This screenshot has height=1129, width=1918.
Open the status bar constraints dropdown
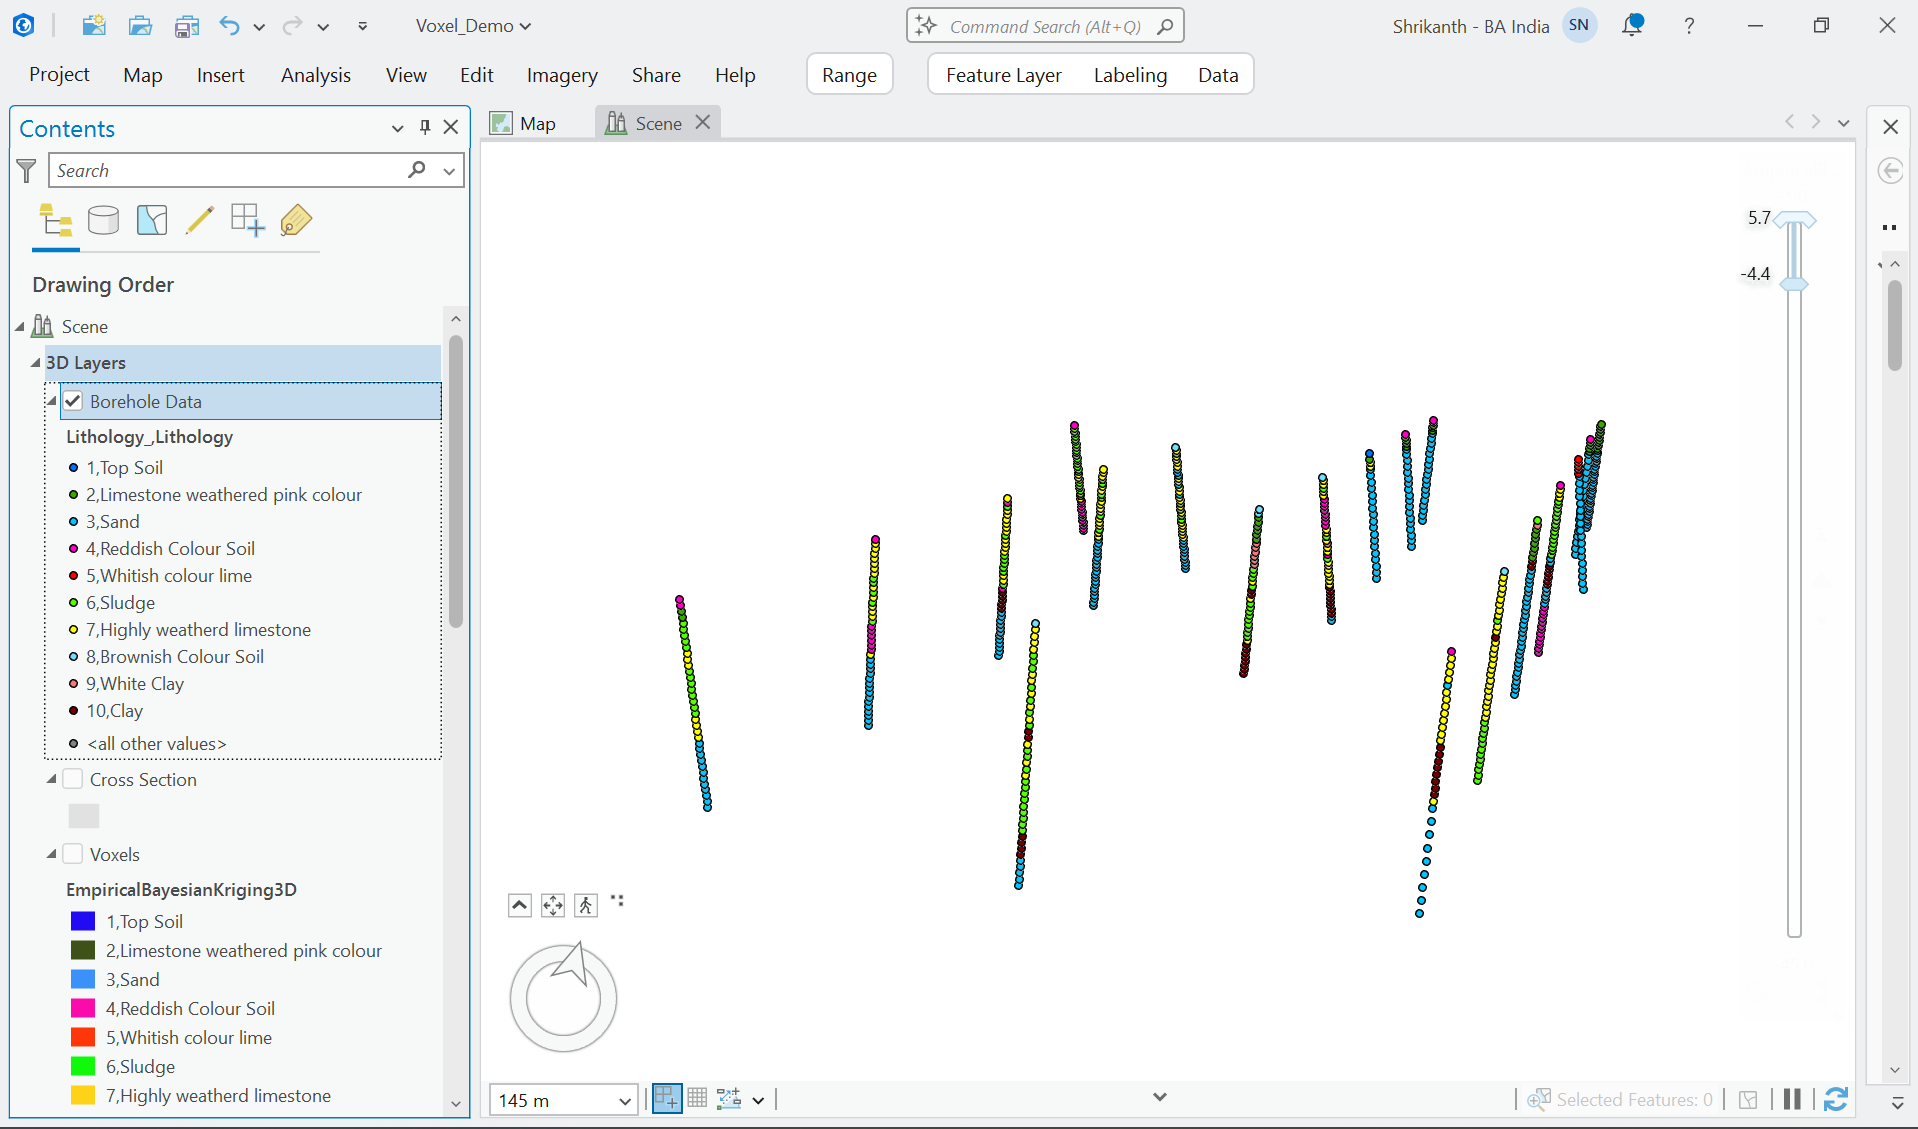click(758, 1100)
